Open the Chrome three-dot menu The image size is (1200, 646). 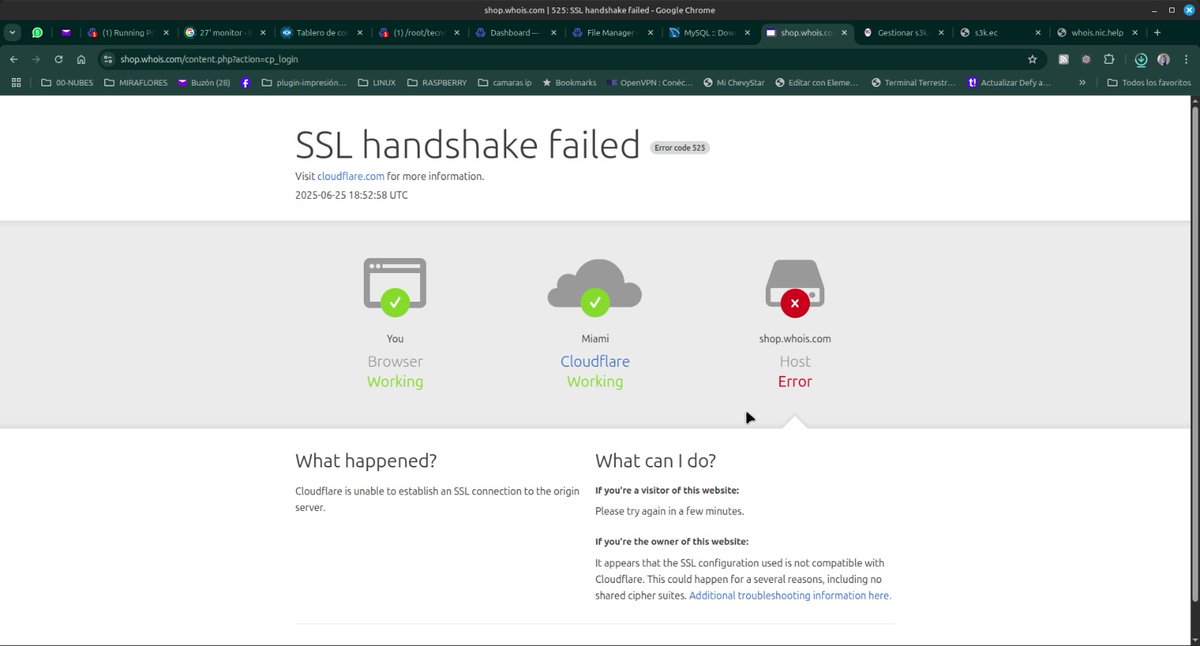(1185, 59)
